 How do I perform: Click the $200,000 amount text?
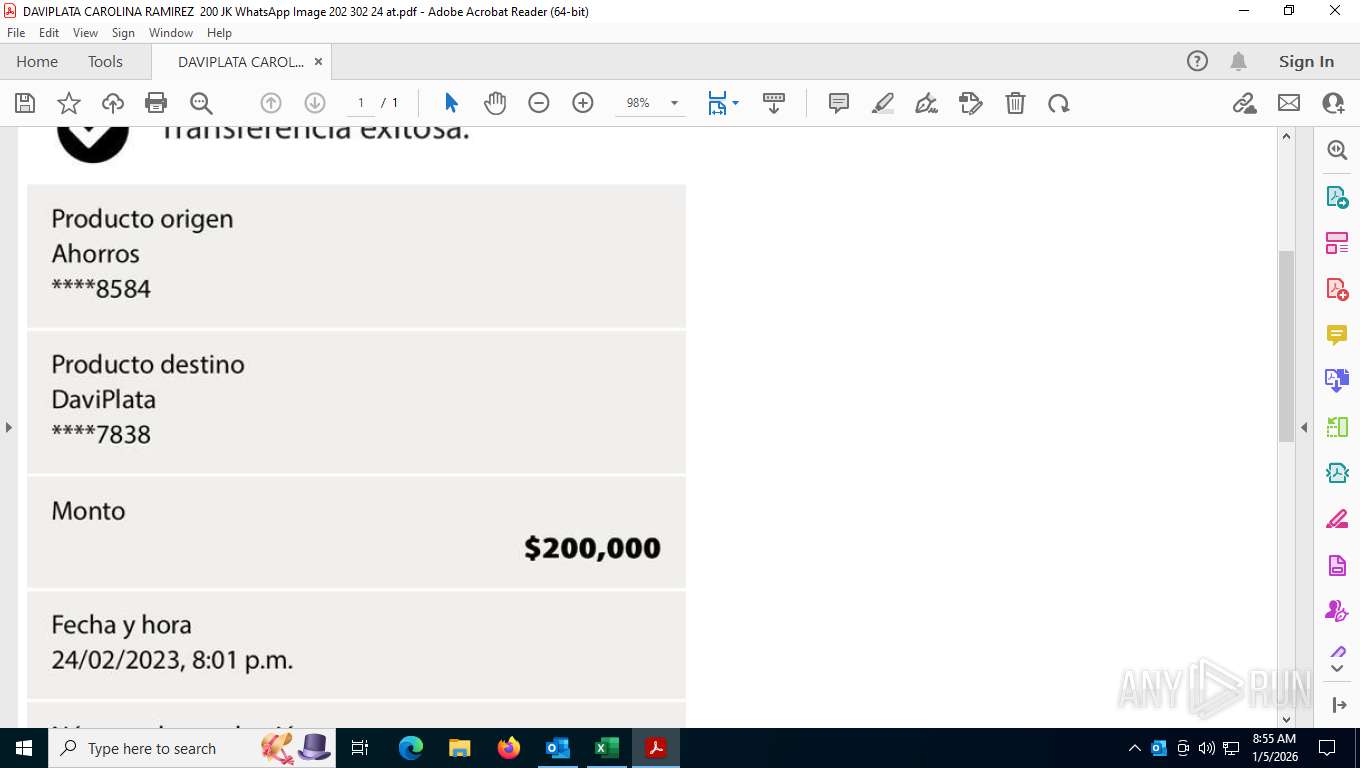[x=592, y=548]
